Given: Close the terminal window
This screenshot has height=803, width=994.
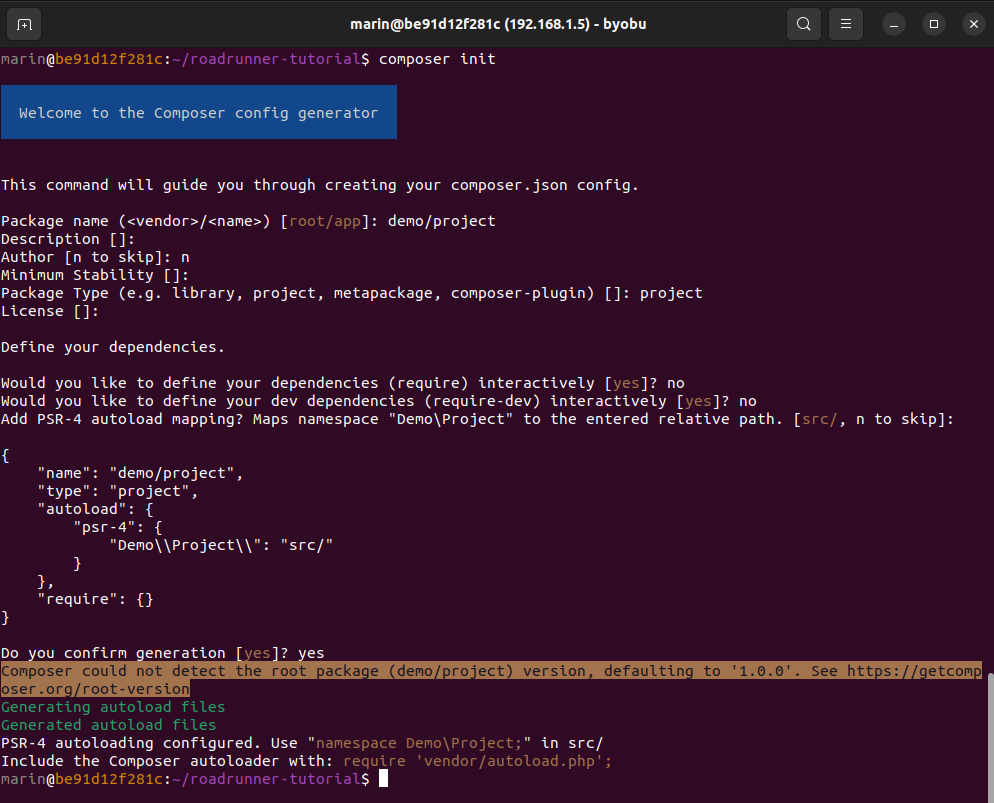Looking at the screenshot, I should point(974,24).
